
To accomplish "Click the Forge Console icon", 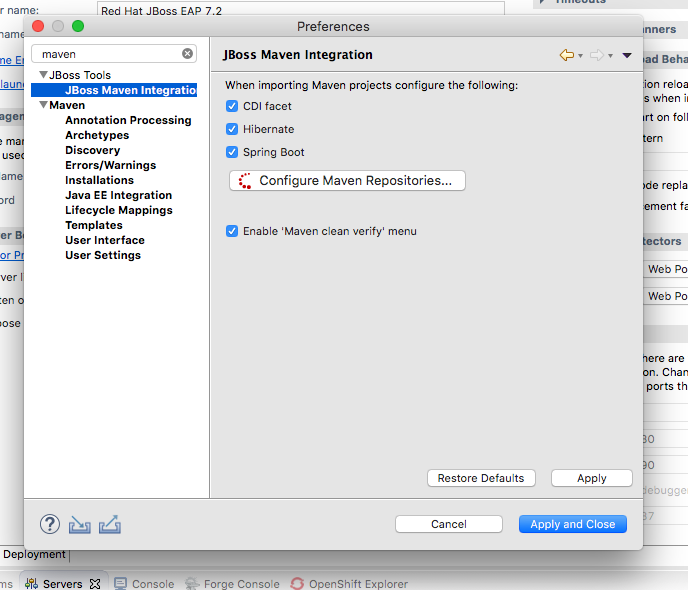I will pos(192,584).
